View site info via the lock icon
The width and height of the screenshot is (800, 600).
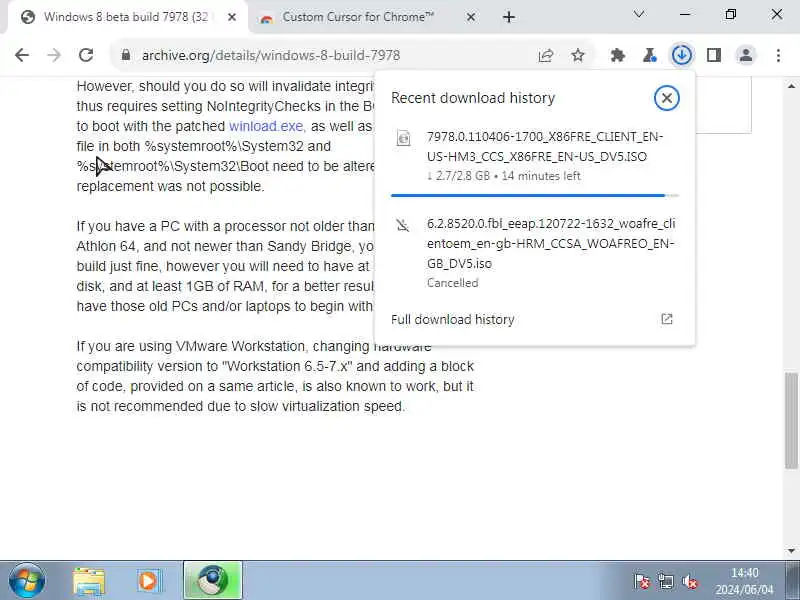(126, 55)
